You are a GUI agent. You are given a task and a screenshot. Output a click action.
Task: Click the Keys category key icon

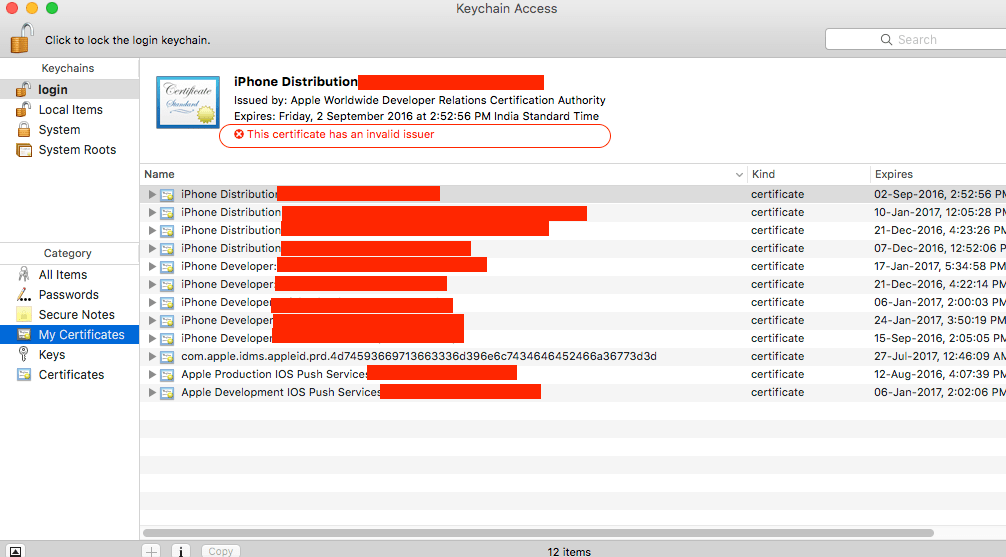[x=24, y=354]
